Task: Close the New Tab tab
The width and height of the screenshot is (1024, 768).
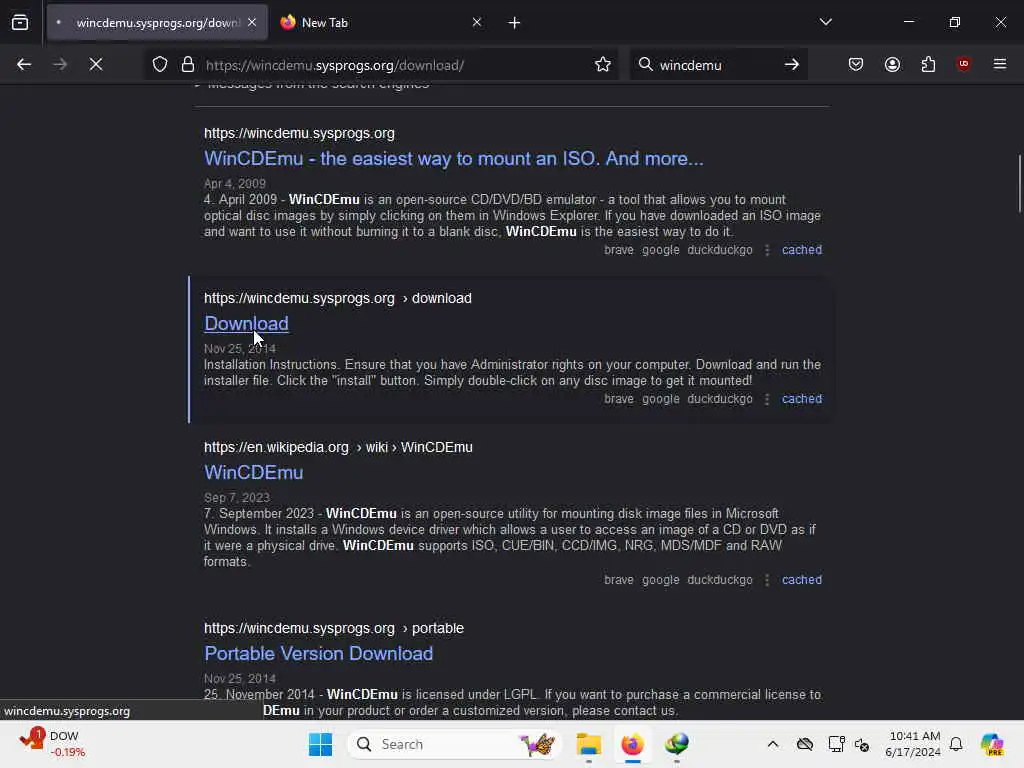Action: (477, 22)
